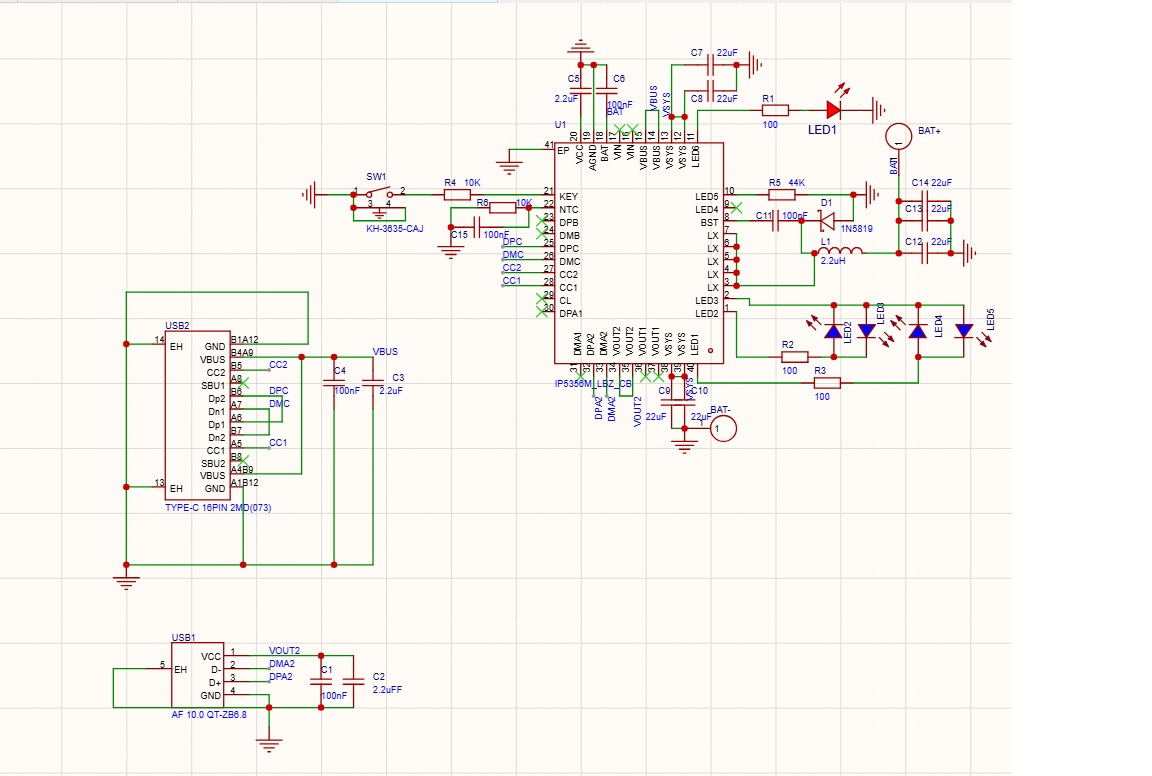This screenshot has width=1152, height=776.
Task: Select the blue LED5 diode symbol
Action: tap(964, 331)
